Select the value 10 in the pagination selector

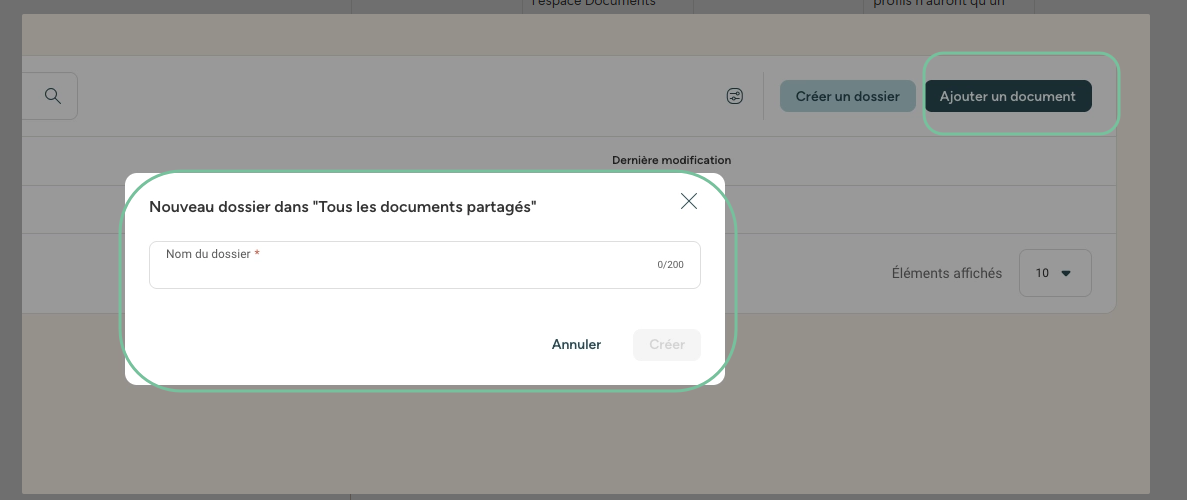point(1042,273)
